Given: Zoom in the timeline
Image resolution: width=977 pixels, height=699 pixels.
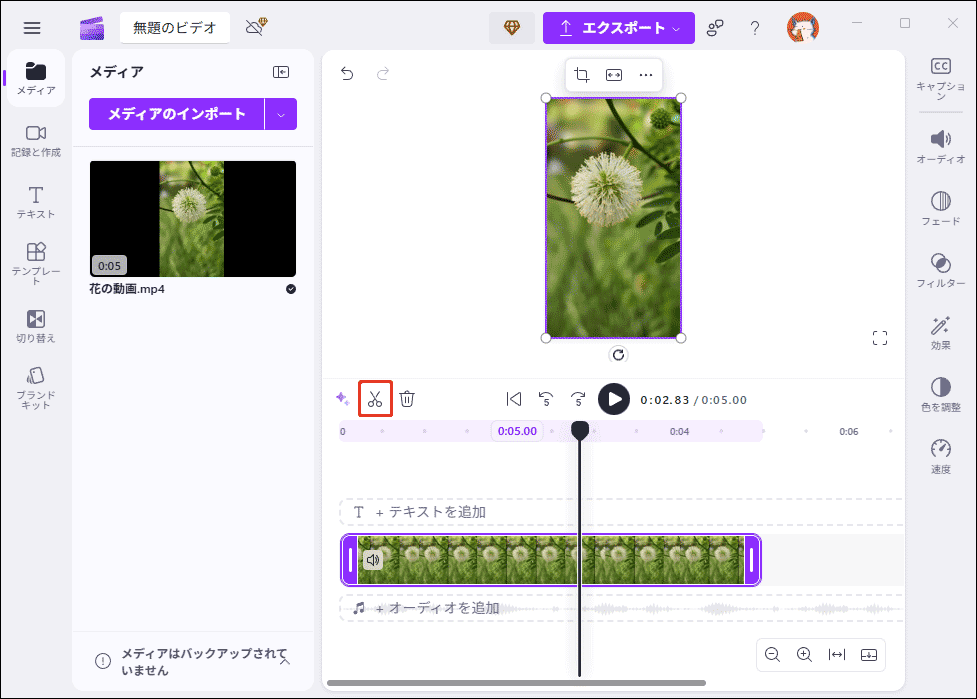Looking at the screenshot, I should pos(804,655).
